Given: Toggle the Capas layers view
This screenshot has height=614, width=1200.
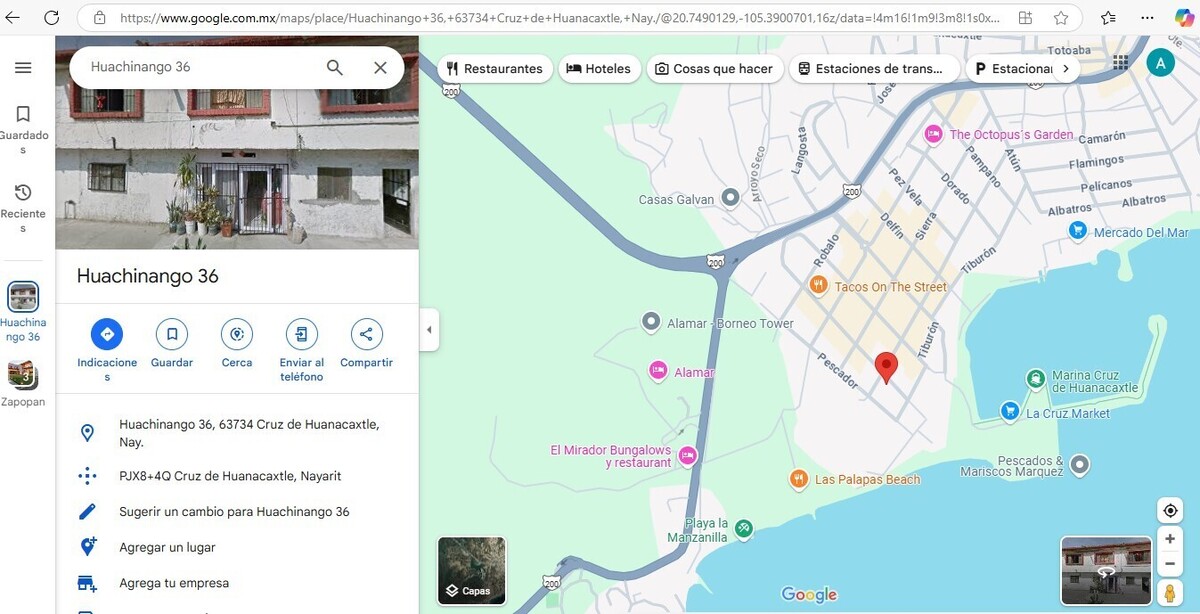Looking at the screenshot, I should click(x=472, y=572).
